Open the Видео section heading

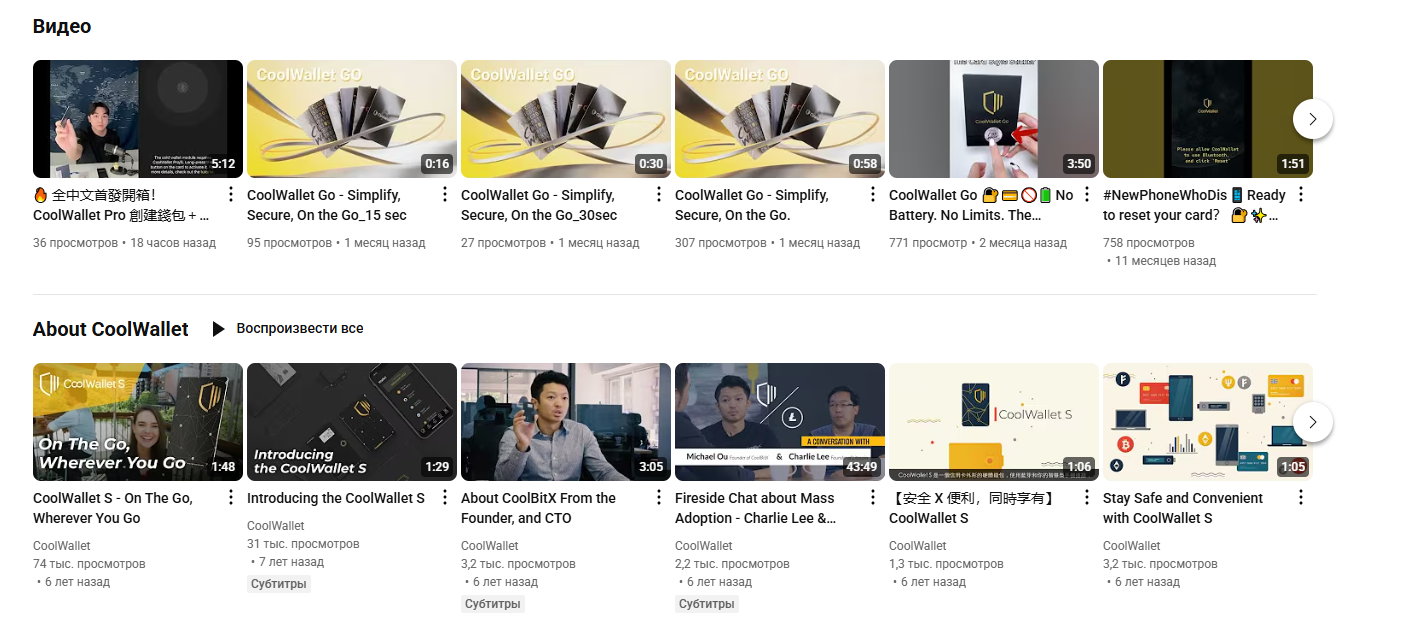[x=62, y=27]
